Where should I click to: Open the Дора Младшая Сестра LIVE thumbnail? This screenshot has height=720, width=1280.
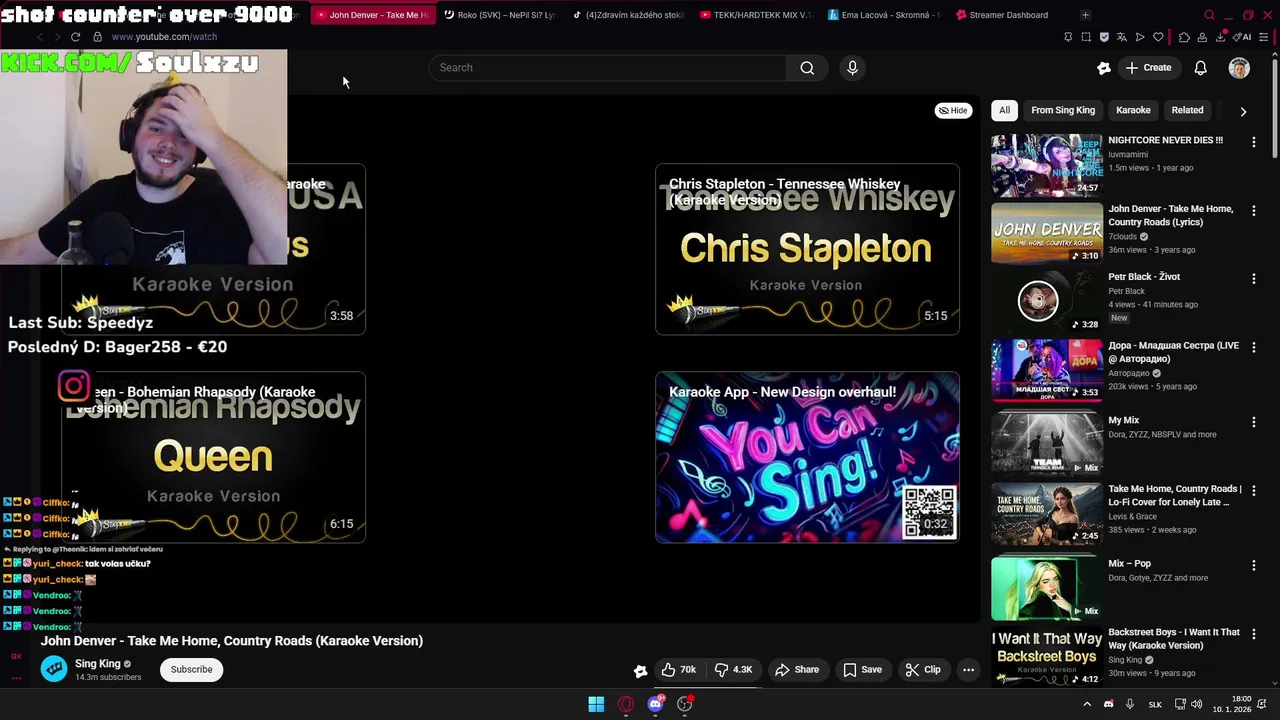click(x=1047, y=369)
